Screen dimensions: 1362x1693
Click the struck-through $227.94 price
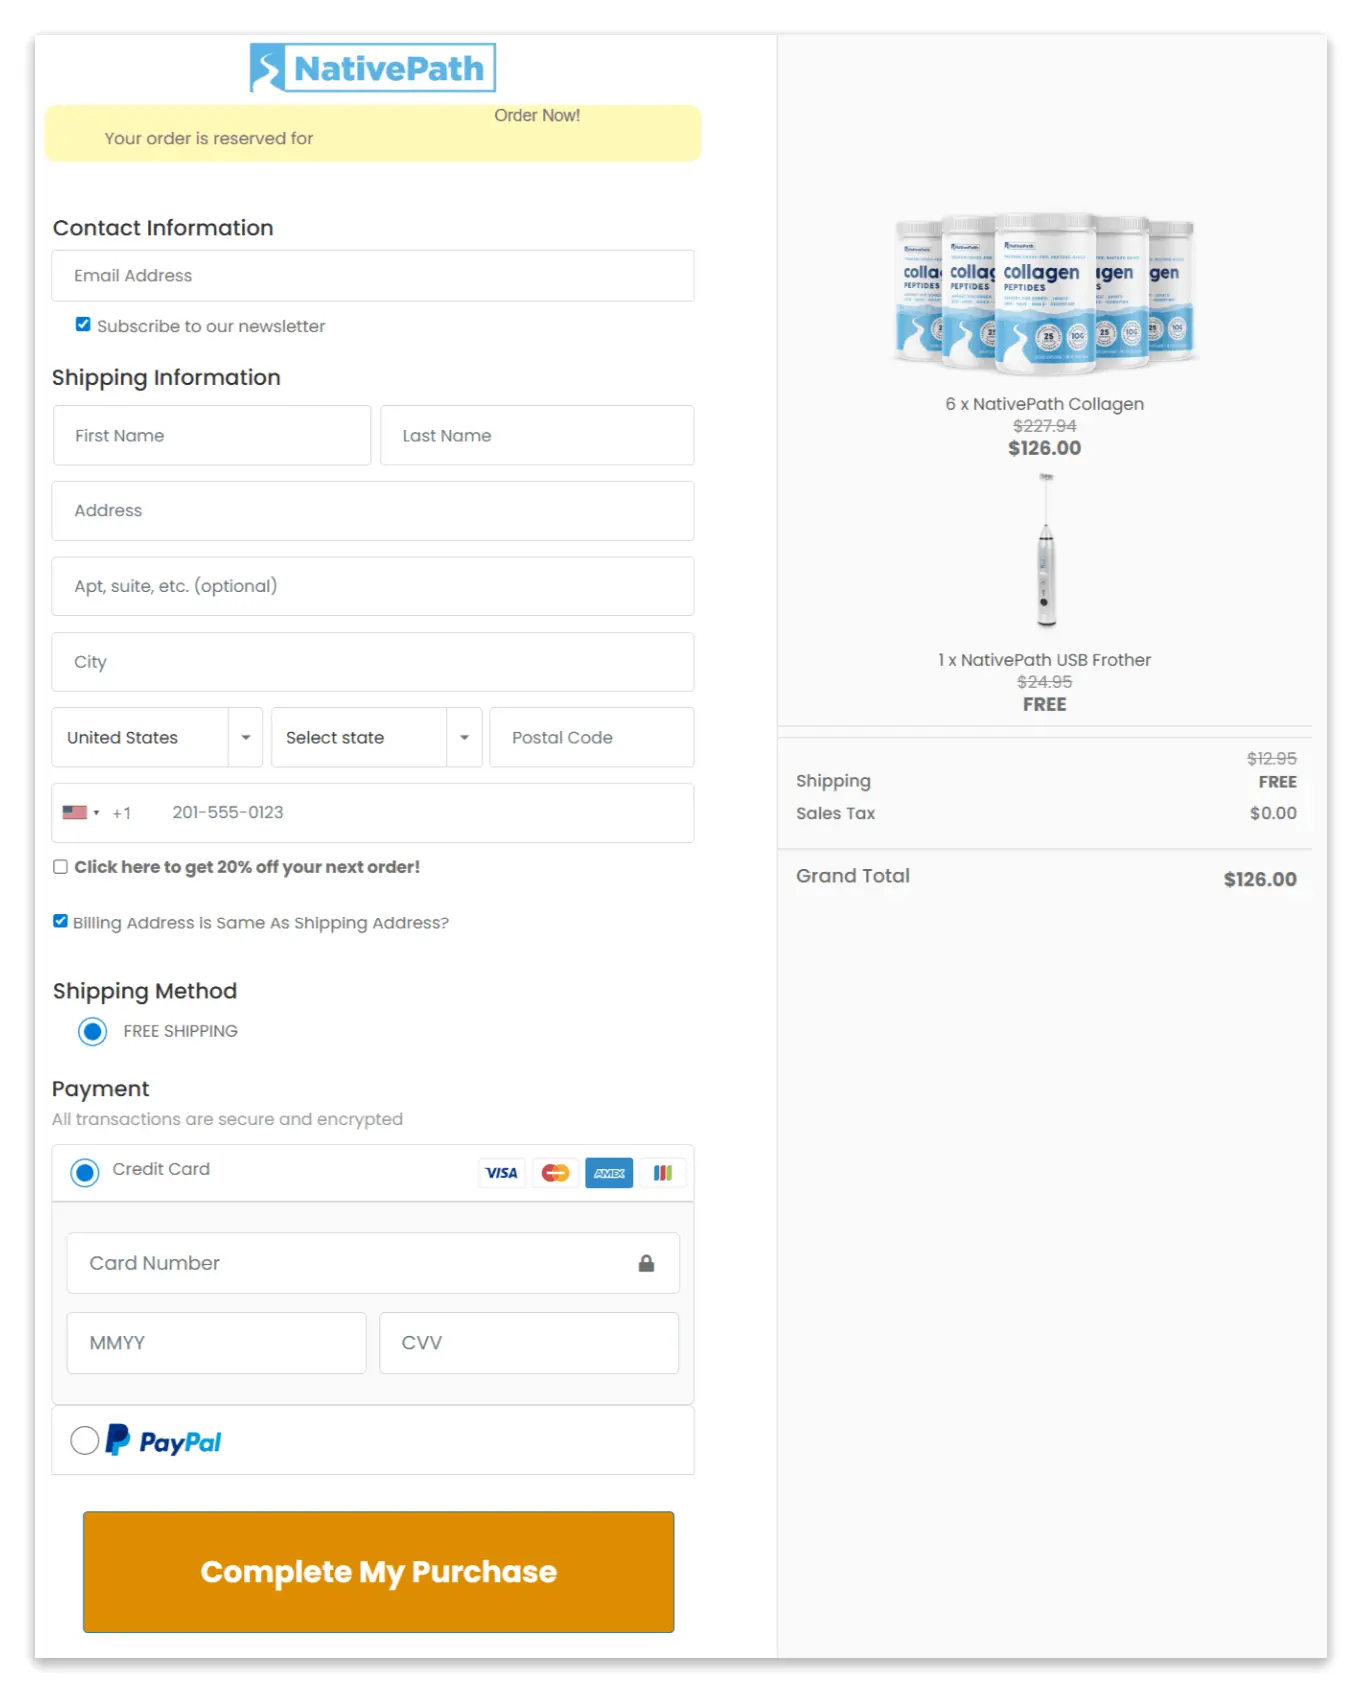coord(1045,426)
